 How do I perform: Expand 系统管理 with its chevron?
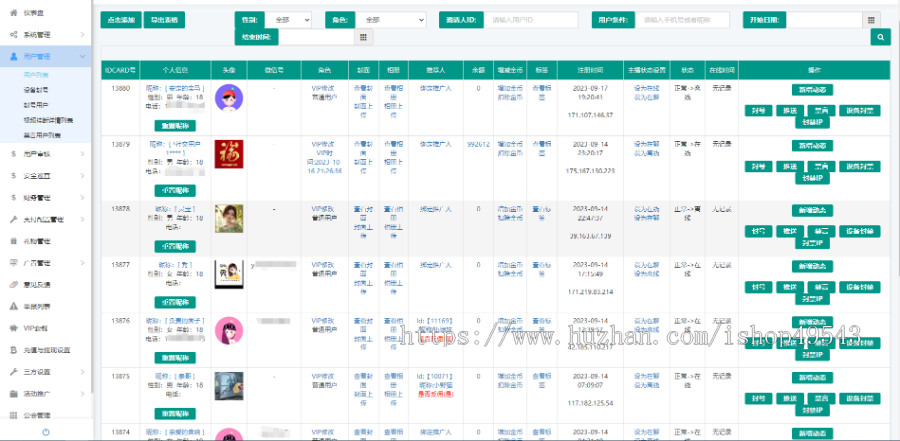tap(83, 35)
